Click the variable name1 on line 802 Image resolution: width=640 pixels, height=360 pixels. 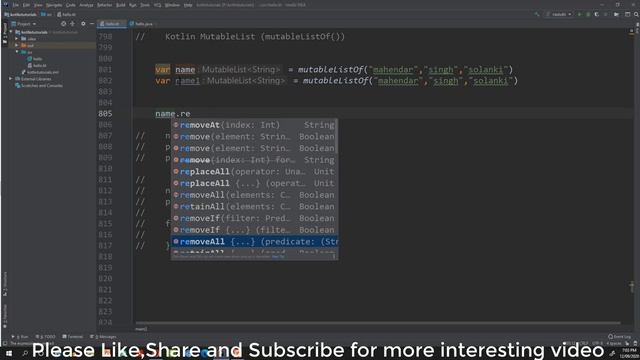pos(187,81)
